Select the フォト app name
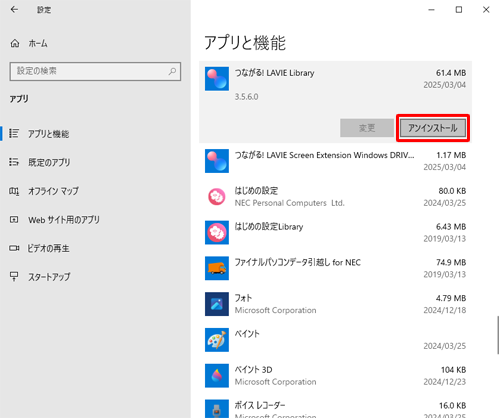Viewport: 500px width, 418px height. [243, 298]
